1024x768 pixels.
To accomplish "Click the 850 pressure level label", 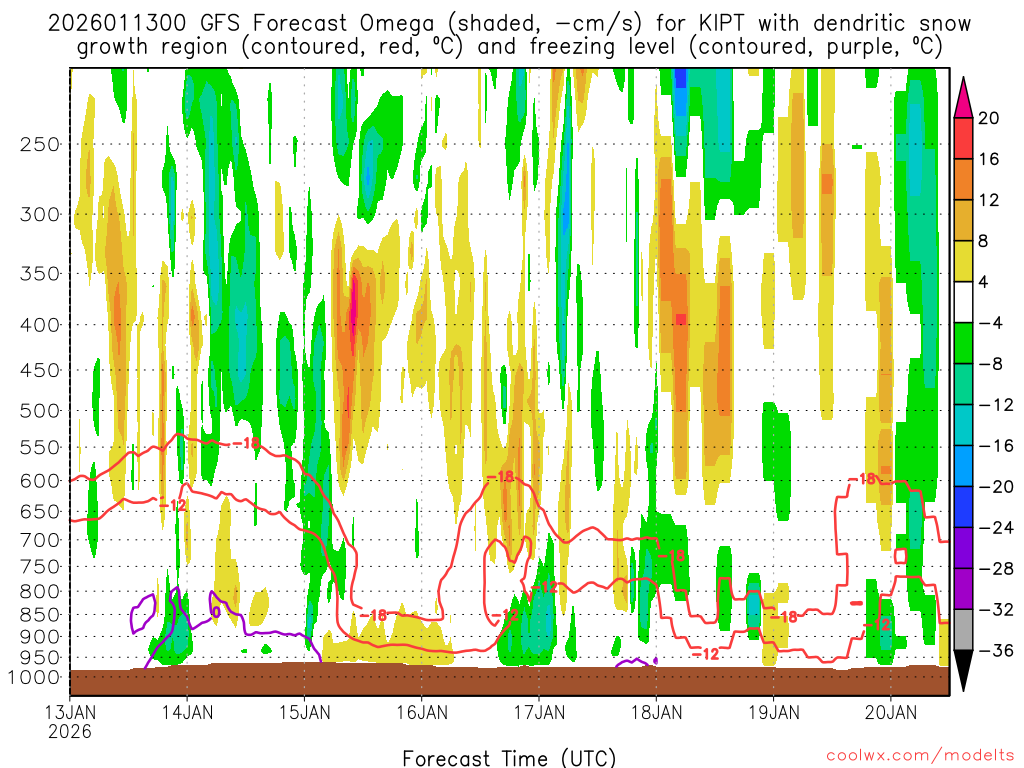I will click(40, 615).
